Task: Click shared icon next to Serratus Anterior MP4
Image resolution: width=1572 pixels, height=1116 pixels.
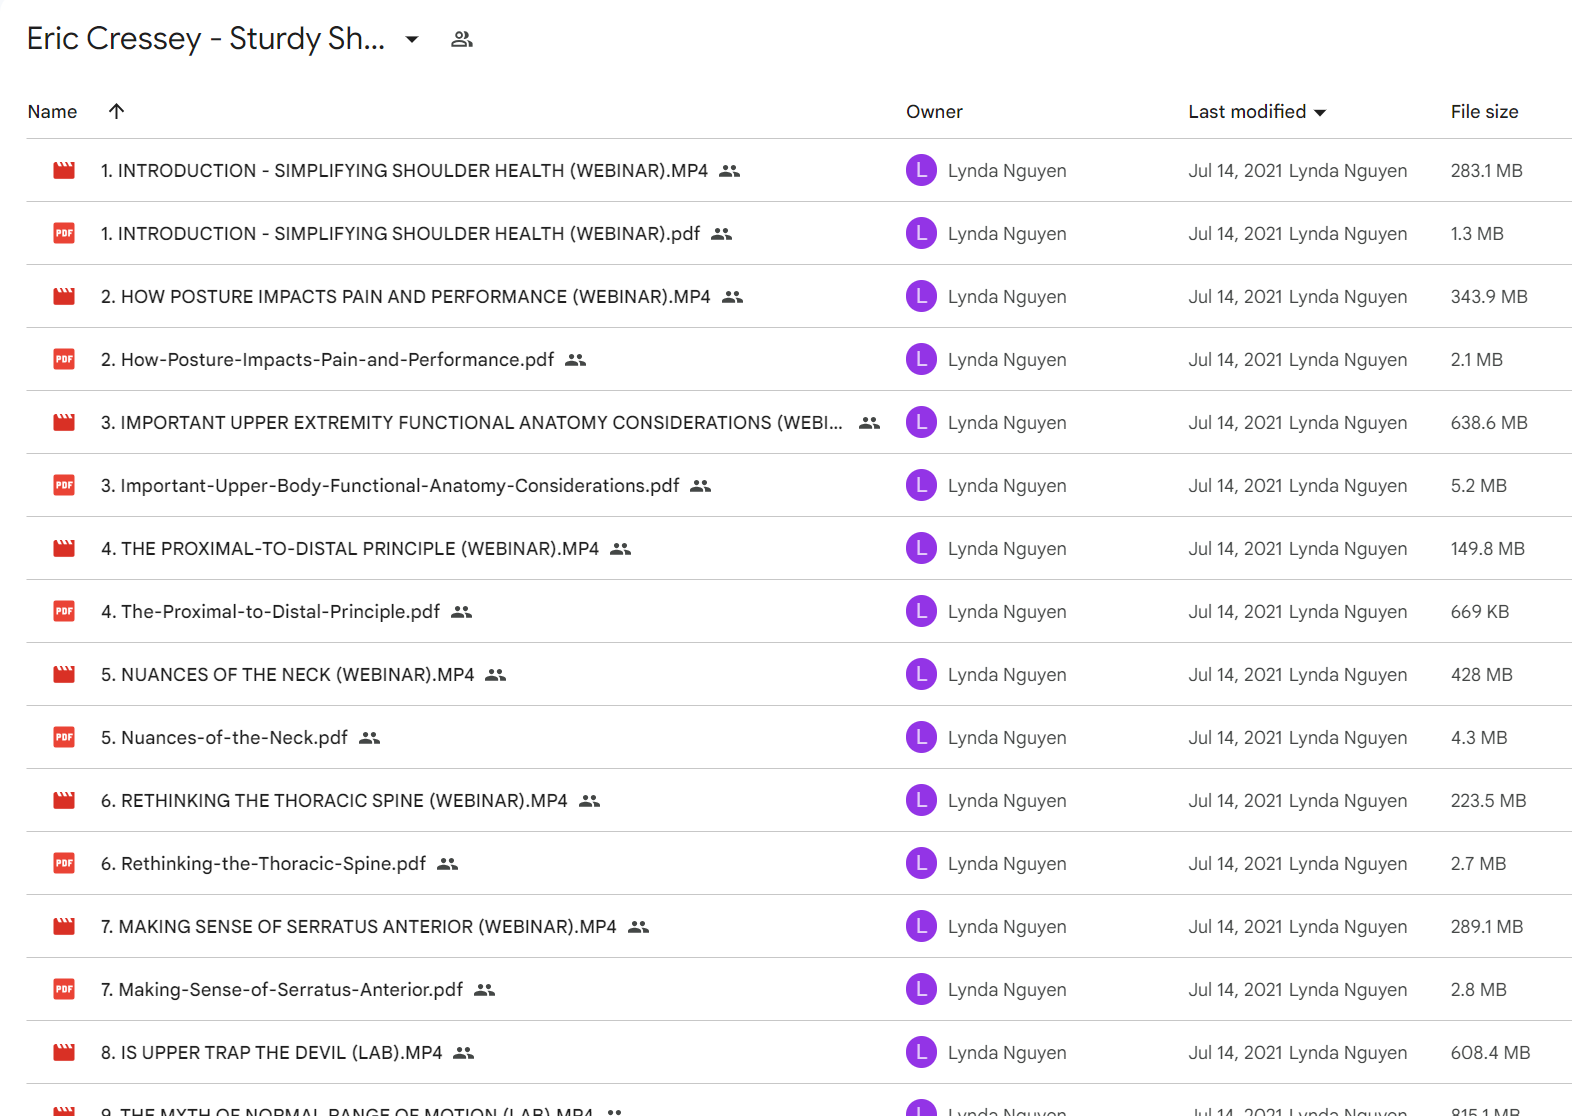Action: click(x=639, y=927)
